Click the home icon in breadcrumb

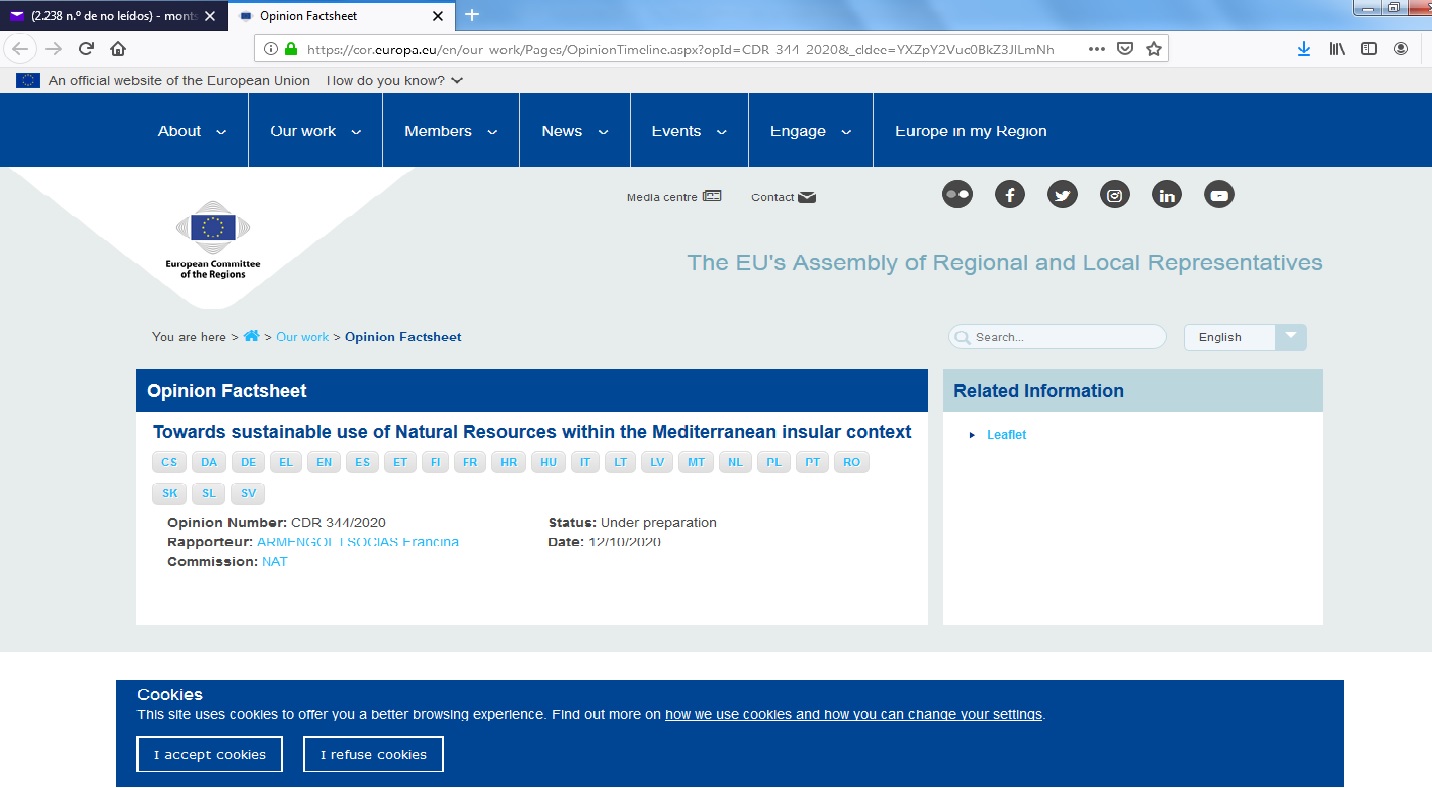(251, 337)
